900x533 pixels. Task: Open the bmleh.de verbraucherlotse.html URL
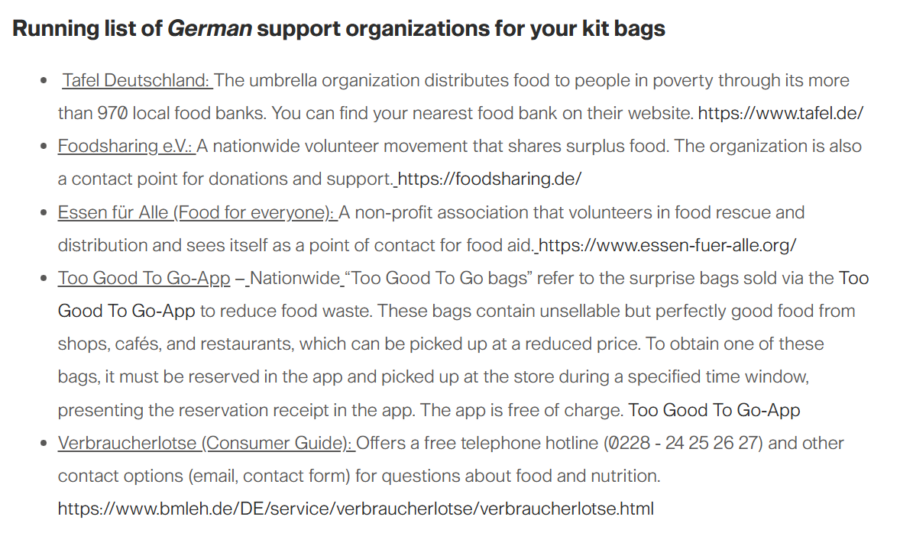(x=355, y=509)
